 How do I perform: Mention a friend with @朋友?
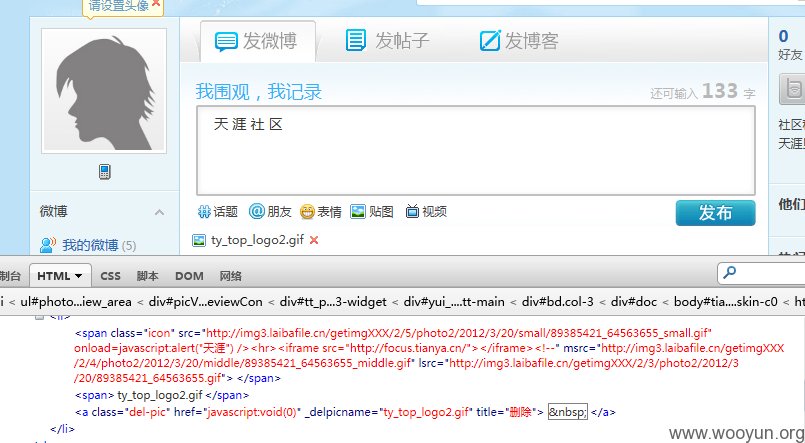point(270,211)
